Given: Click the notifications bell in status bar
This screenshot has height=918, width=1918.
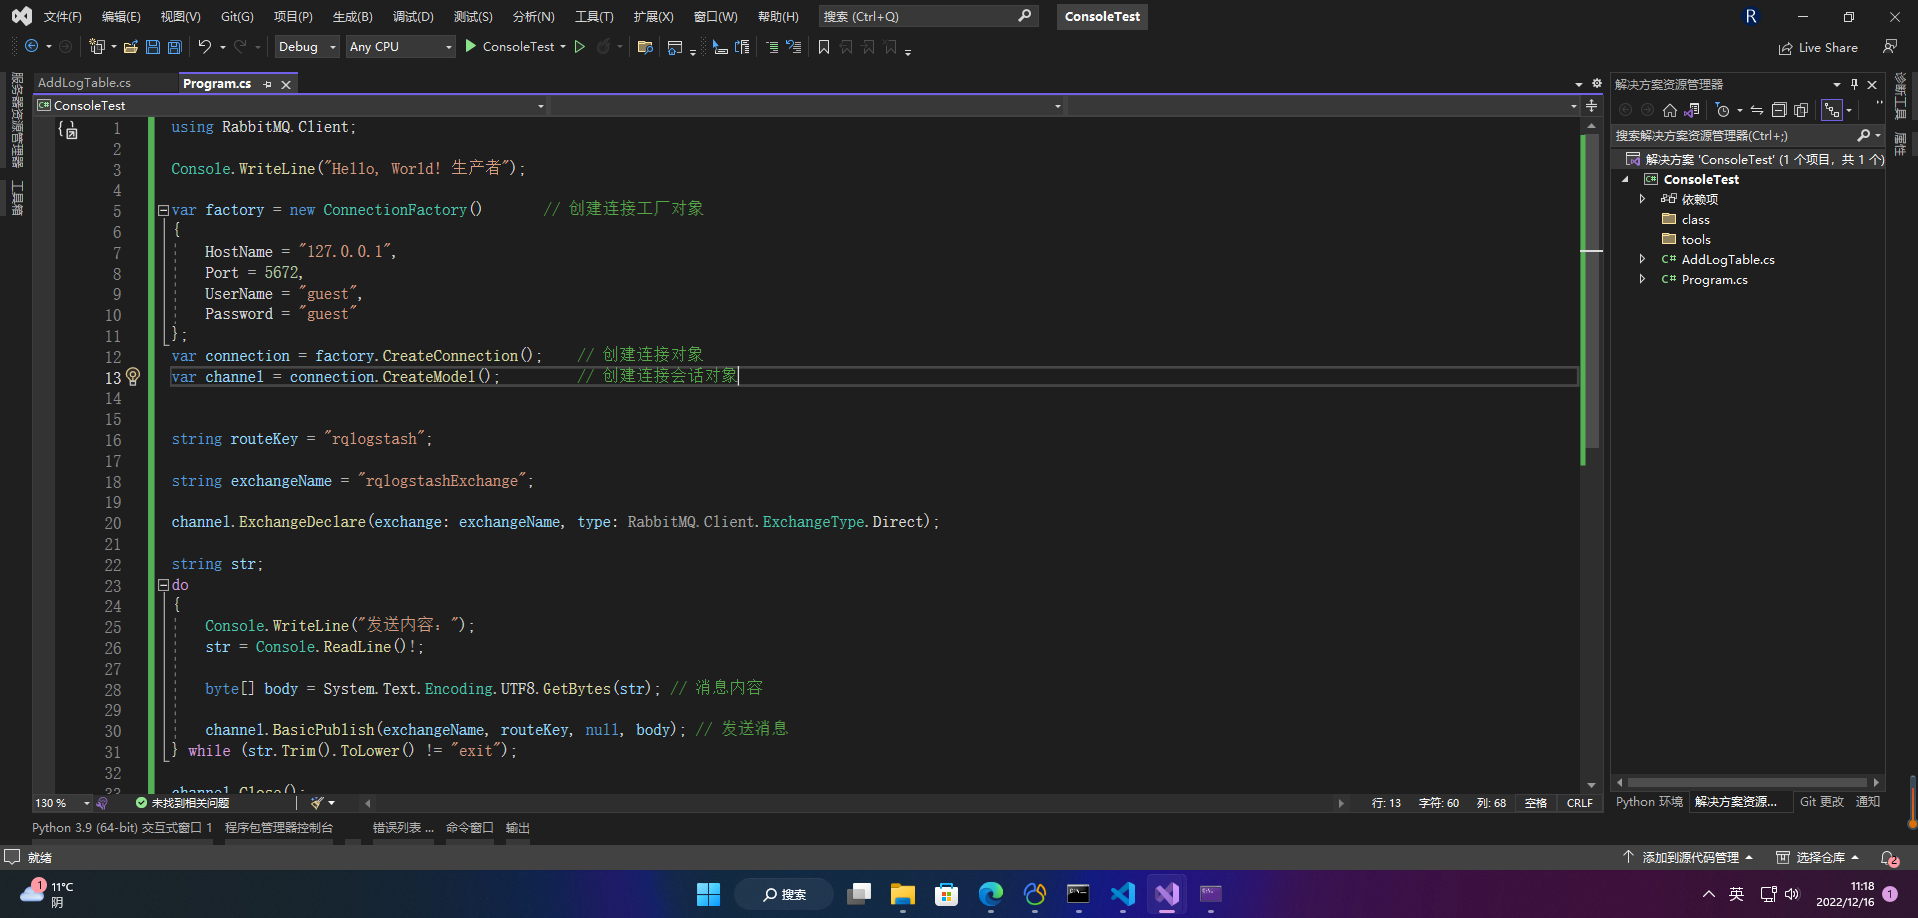Looking at the screenshot, I should 1889,858.
